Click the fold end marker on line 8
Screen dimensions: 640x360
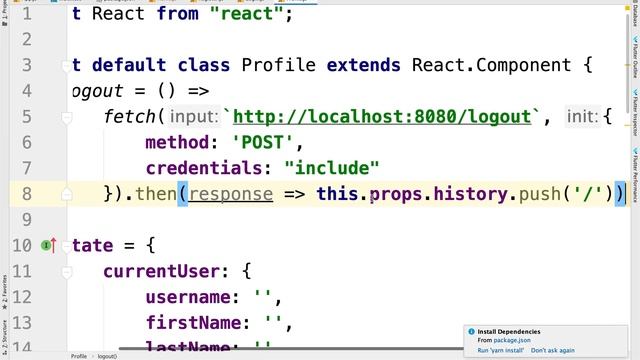(x=66, y=194)
